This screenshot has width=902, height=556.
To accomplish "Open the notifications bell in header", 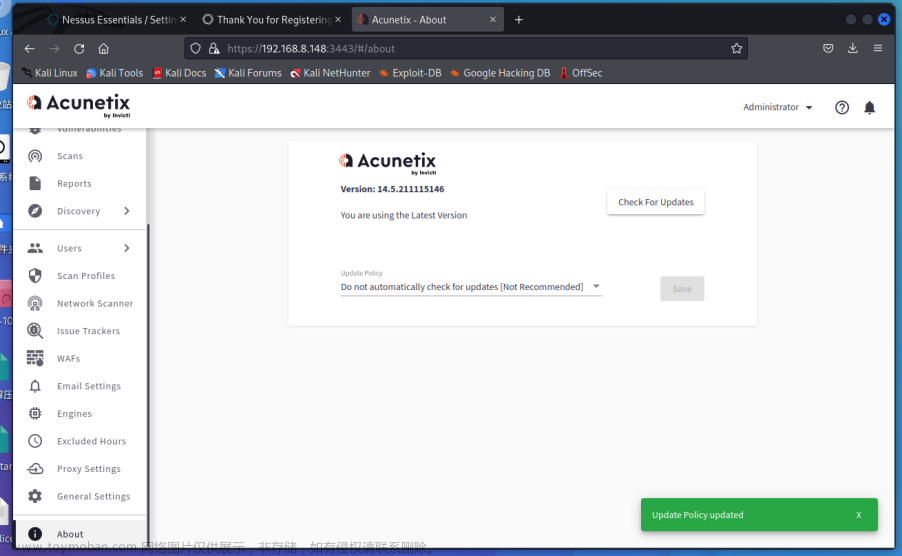I will coord(869,108).
